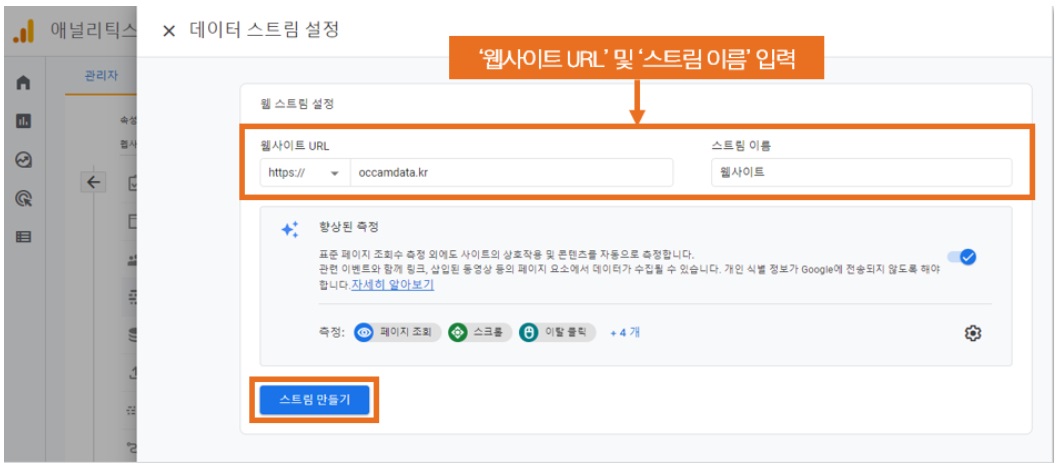
Task: Switch to the 관리자 tab
Action: [101, 76]
